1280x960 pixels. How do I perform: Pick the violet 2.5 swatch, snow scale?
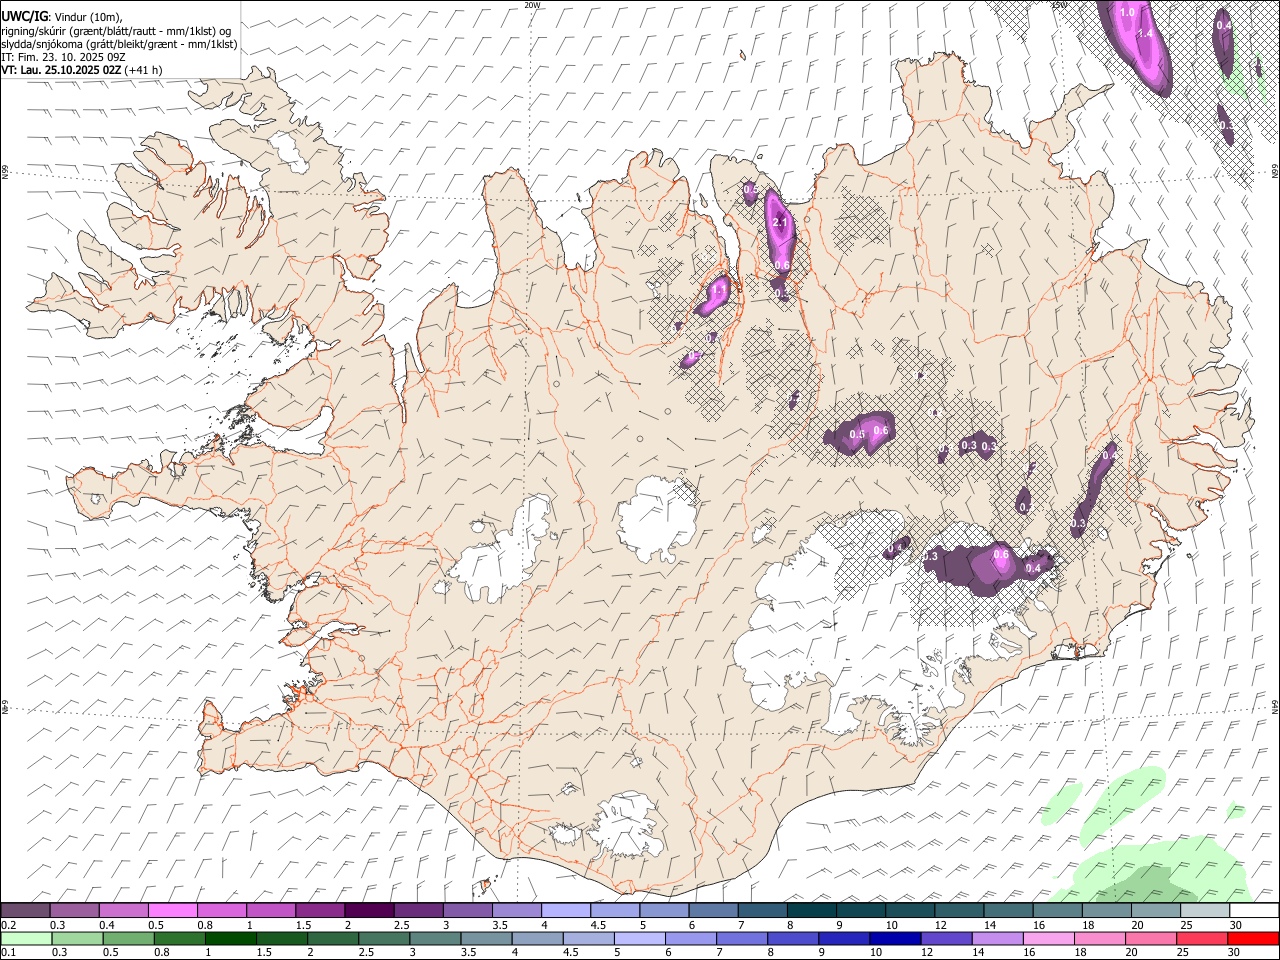click(x=418, y=910)
